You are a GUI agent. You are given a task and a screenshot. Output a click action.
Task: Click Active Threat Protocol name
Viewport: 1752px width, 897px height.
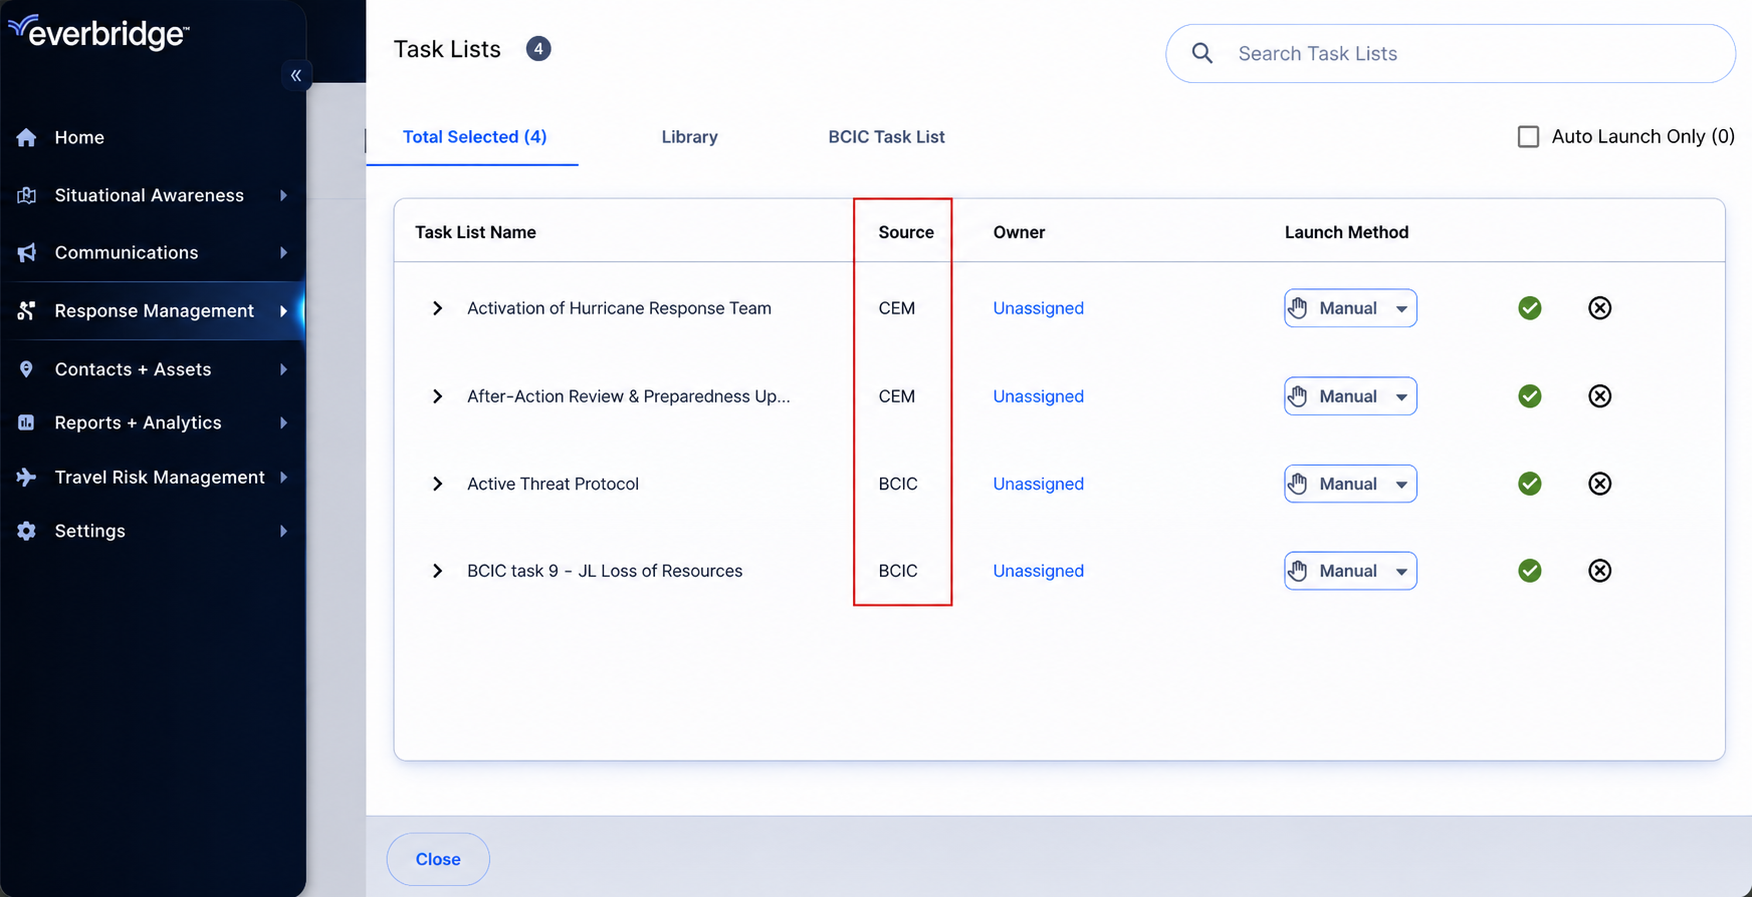[x=553, y=484]
